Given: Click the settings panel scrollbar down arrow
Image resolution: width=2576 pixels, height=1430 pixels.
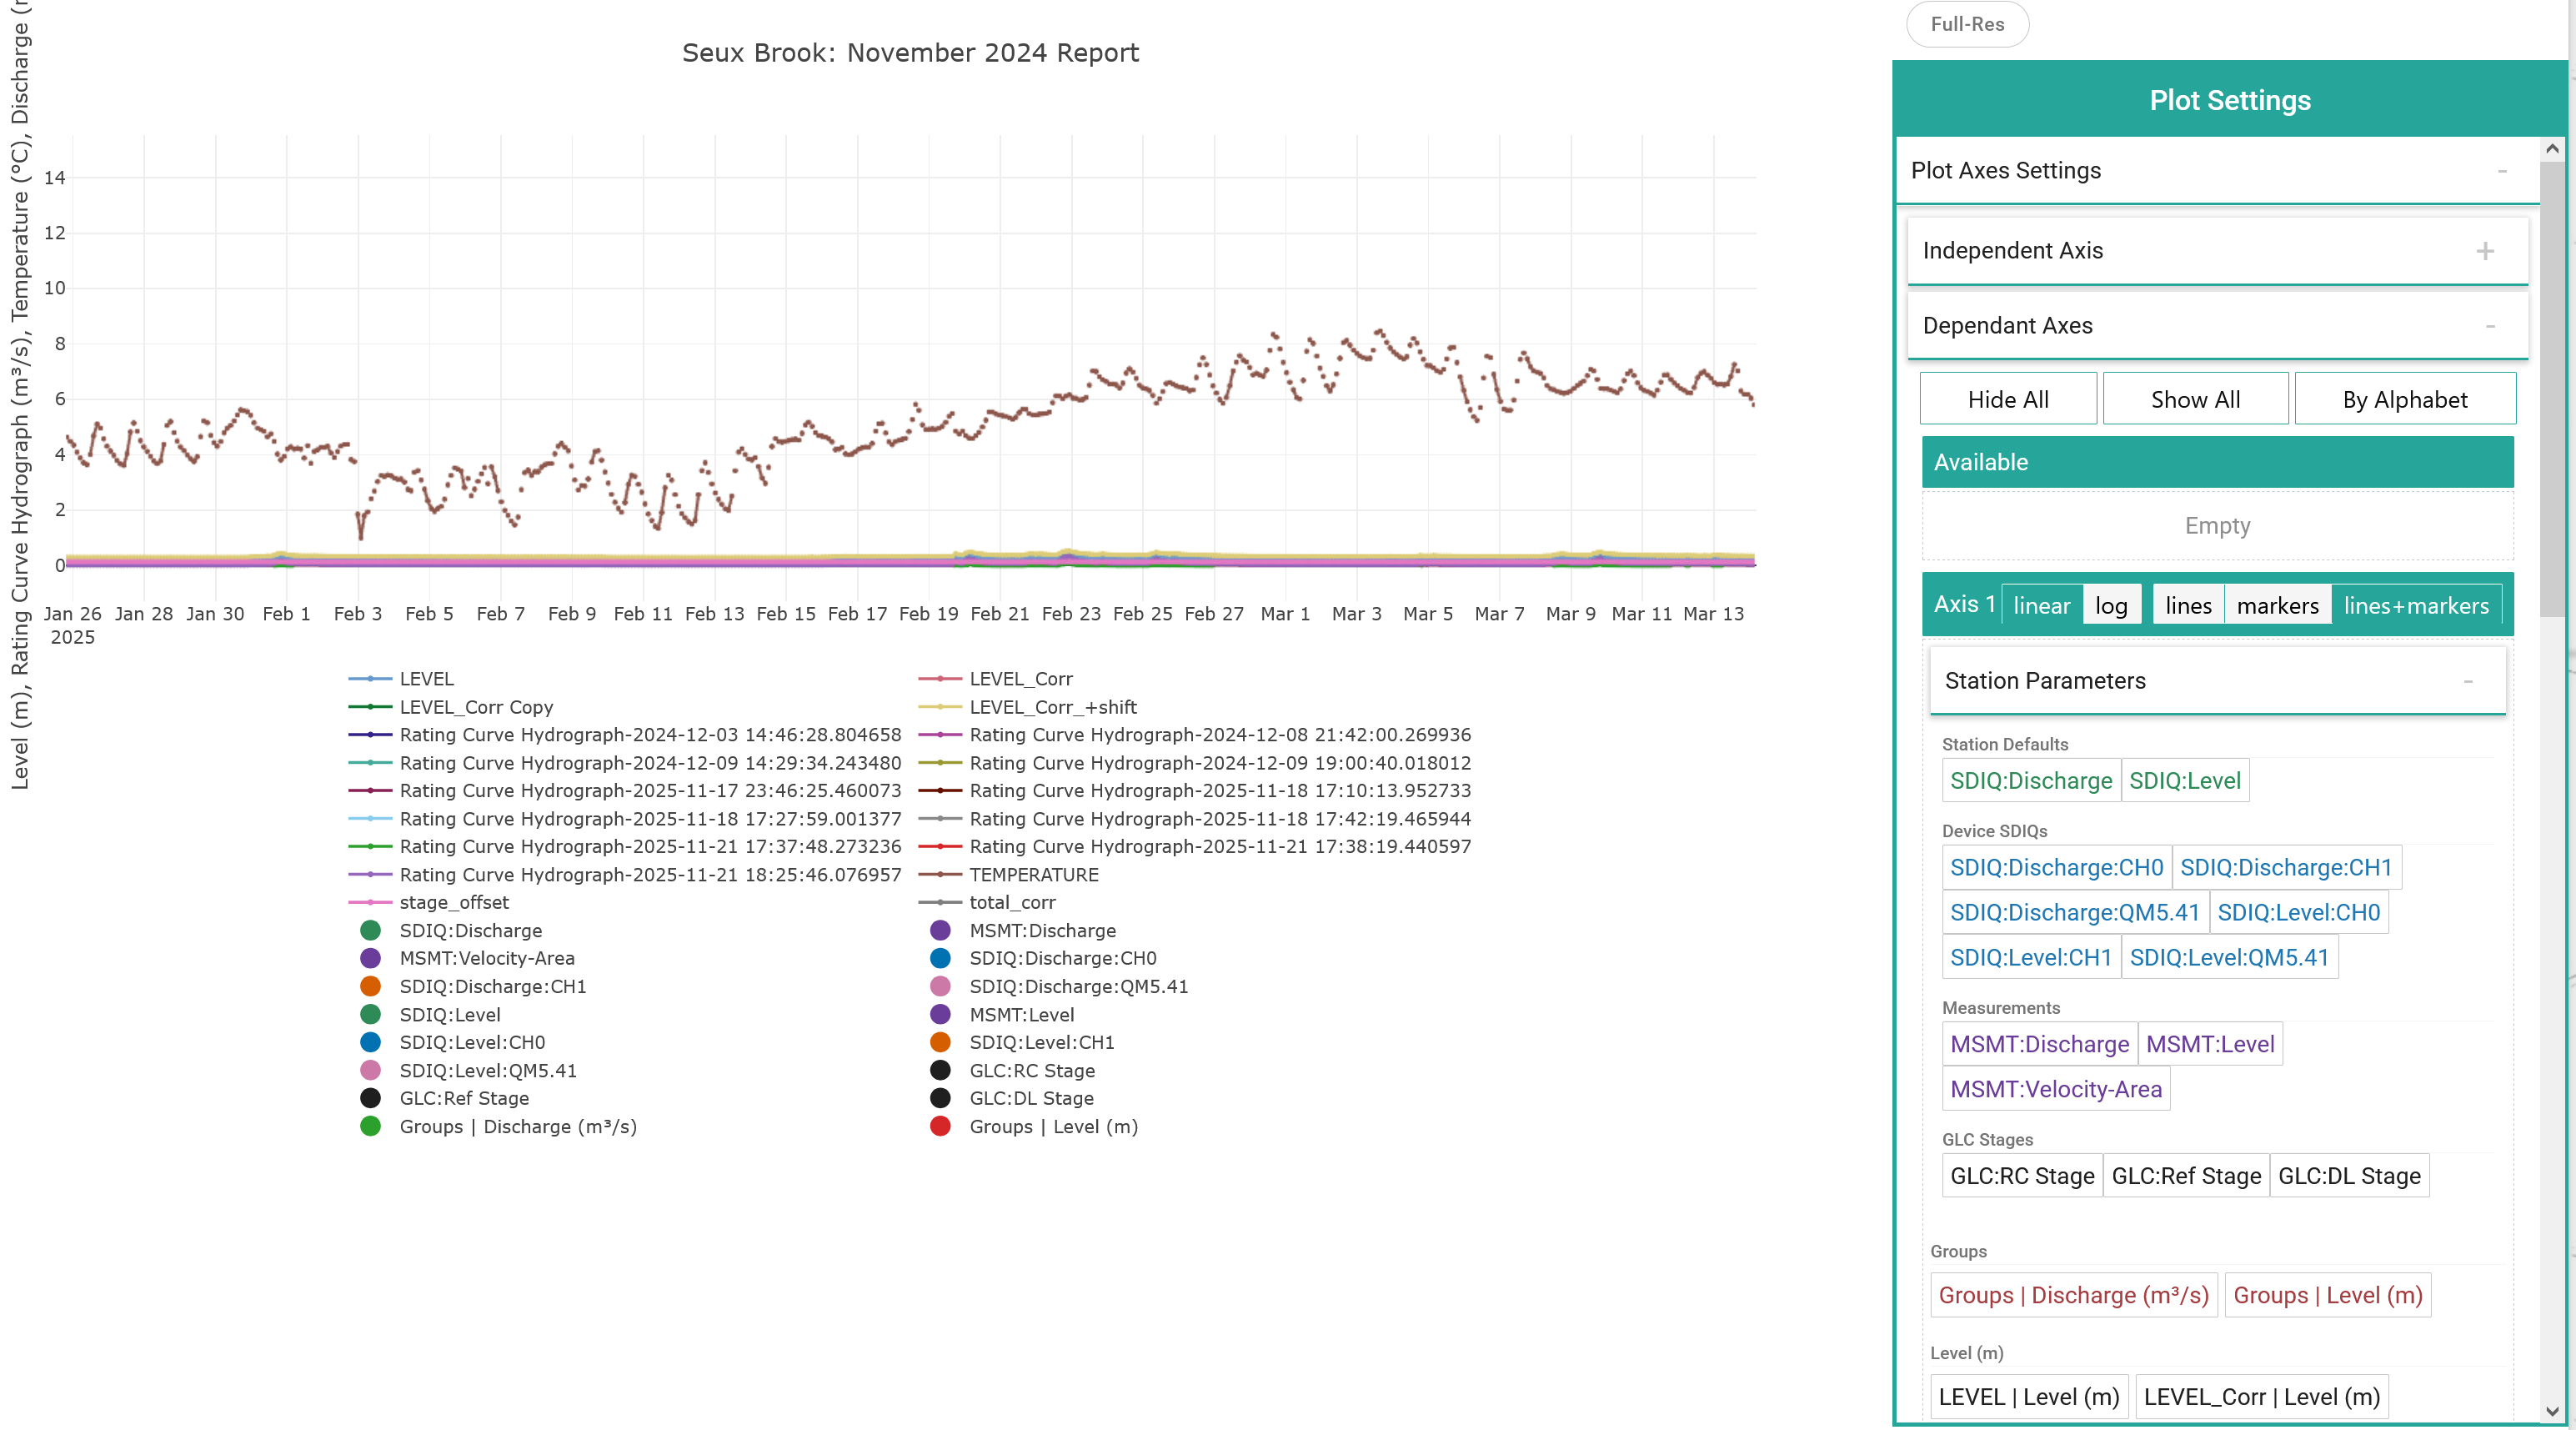Looking at the screenshot, I should [2553, 1411].
